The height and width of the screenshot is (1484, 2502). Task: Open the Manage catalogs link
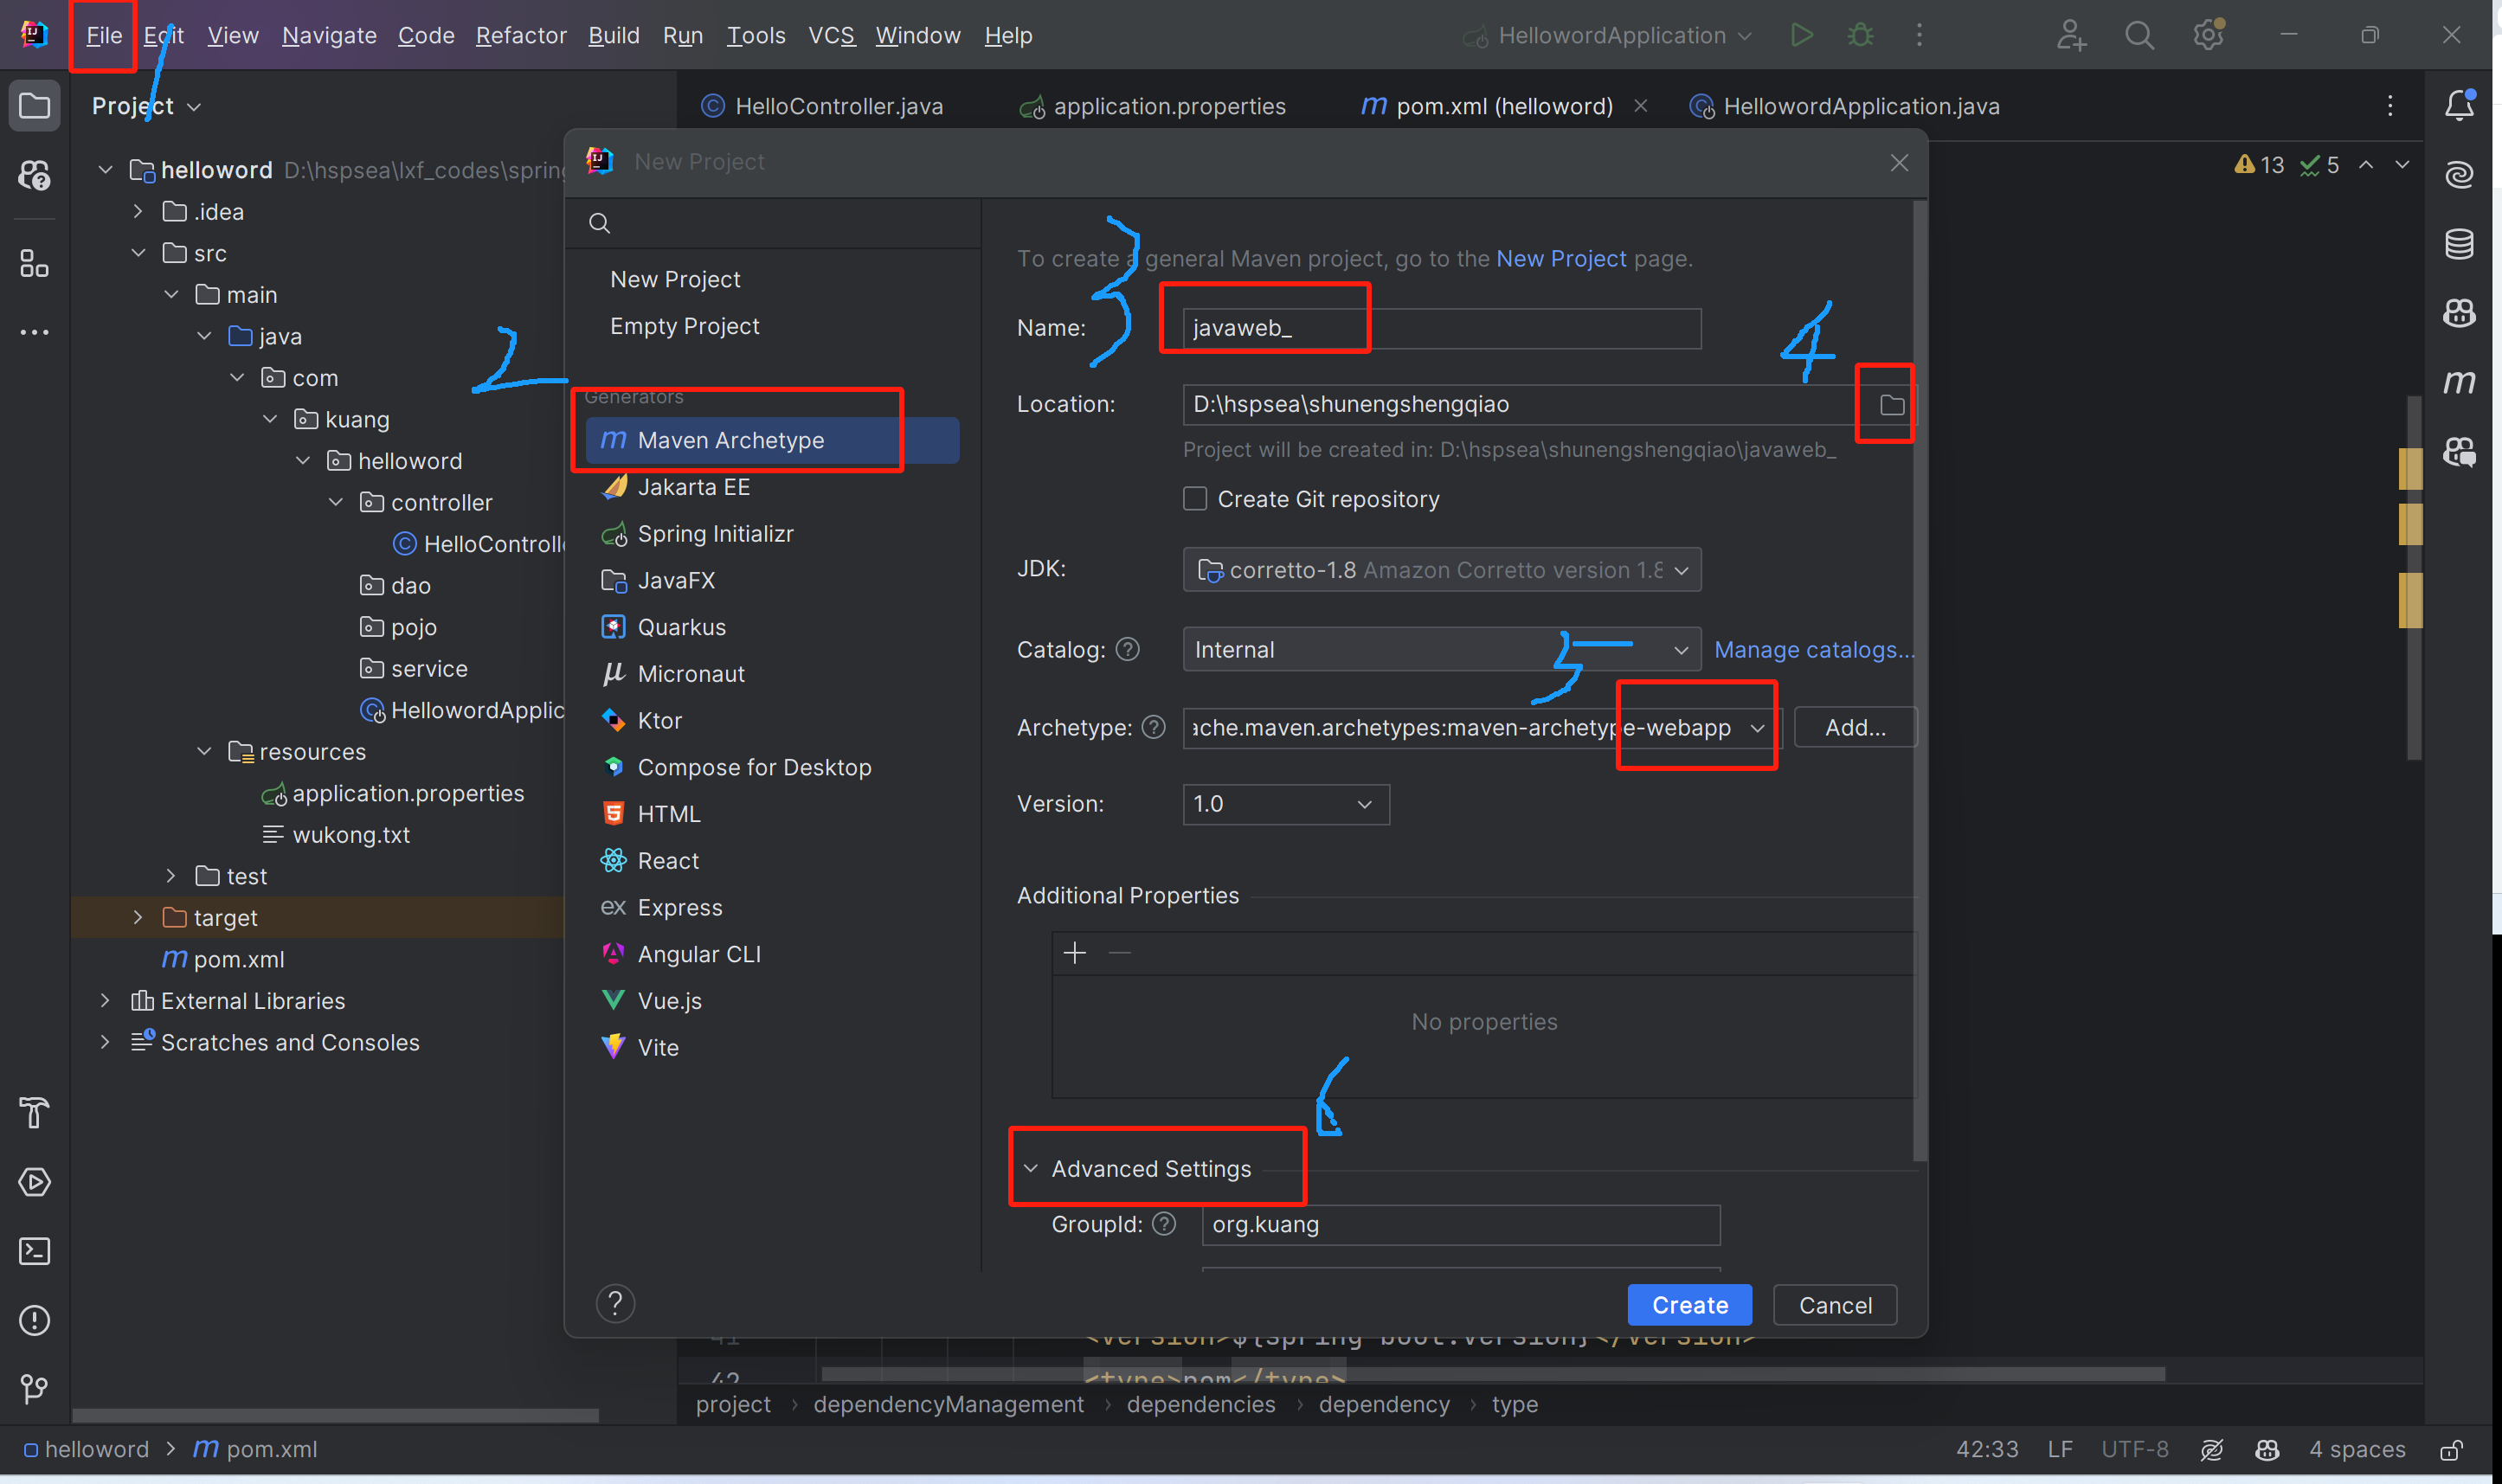(1814, 650)
